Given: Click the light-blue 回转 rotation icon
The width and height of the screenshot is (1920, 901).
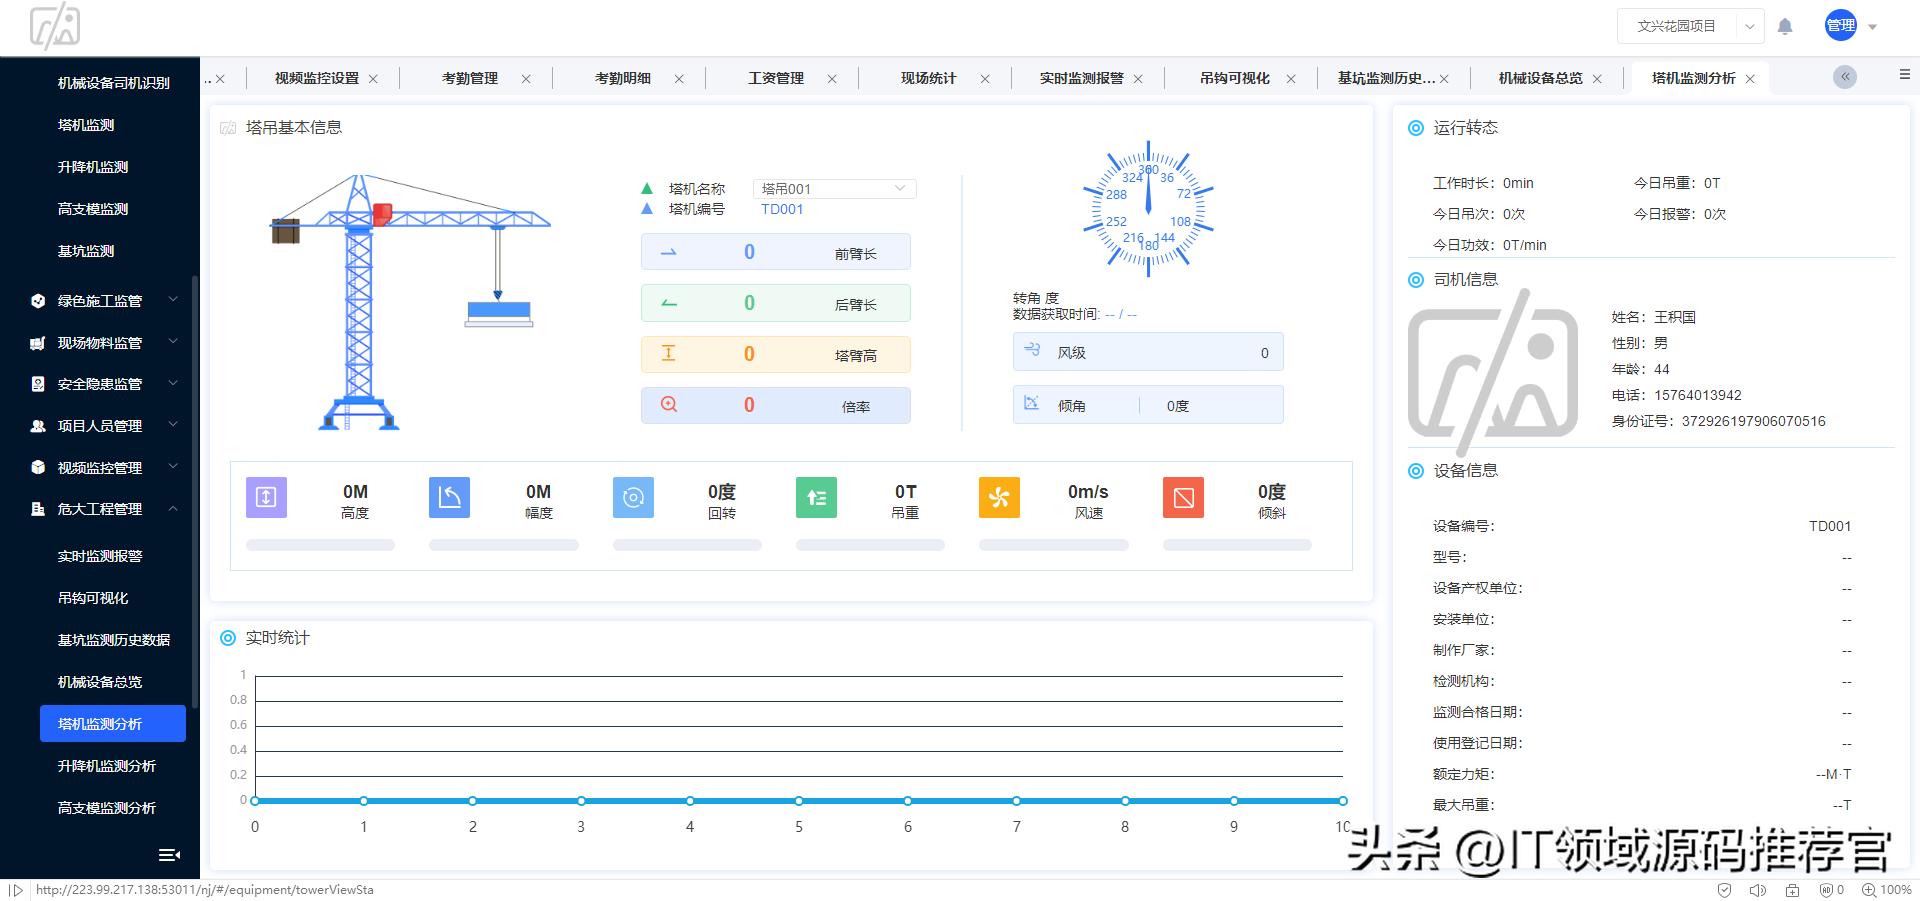Looking at the screenshot, I should click(x=633, y=497).
